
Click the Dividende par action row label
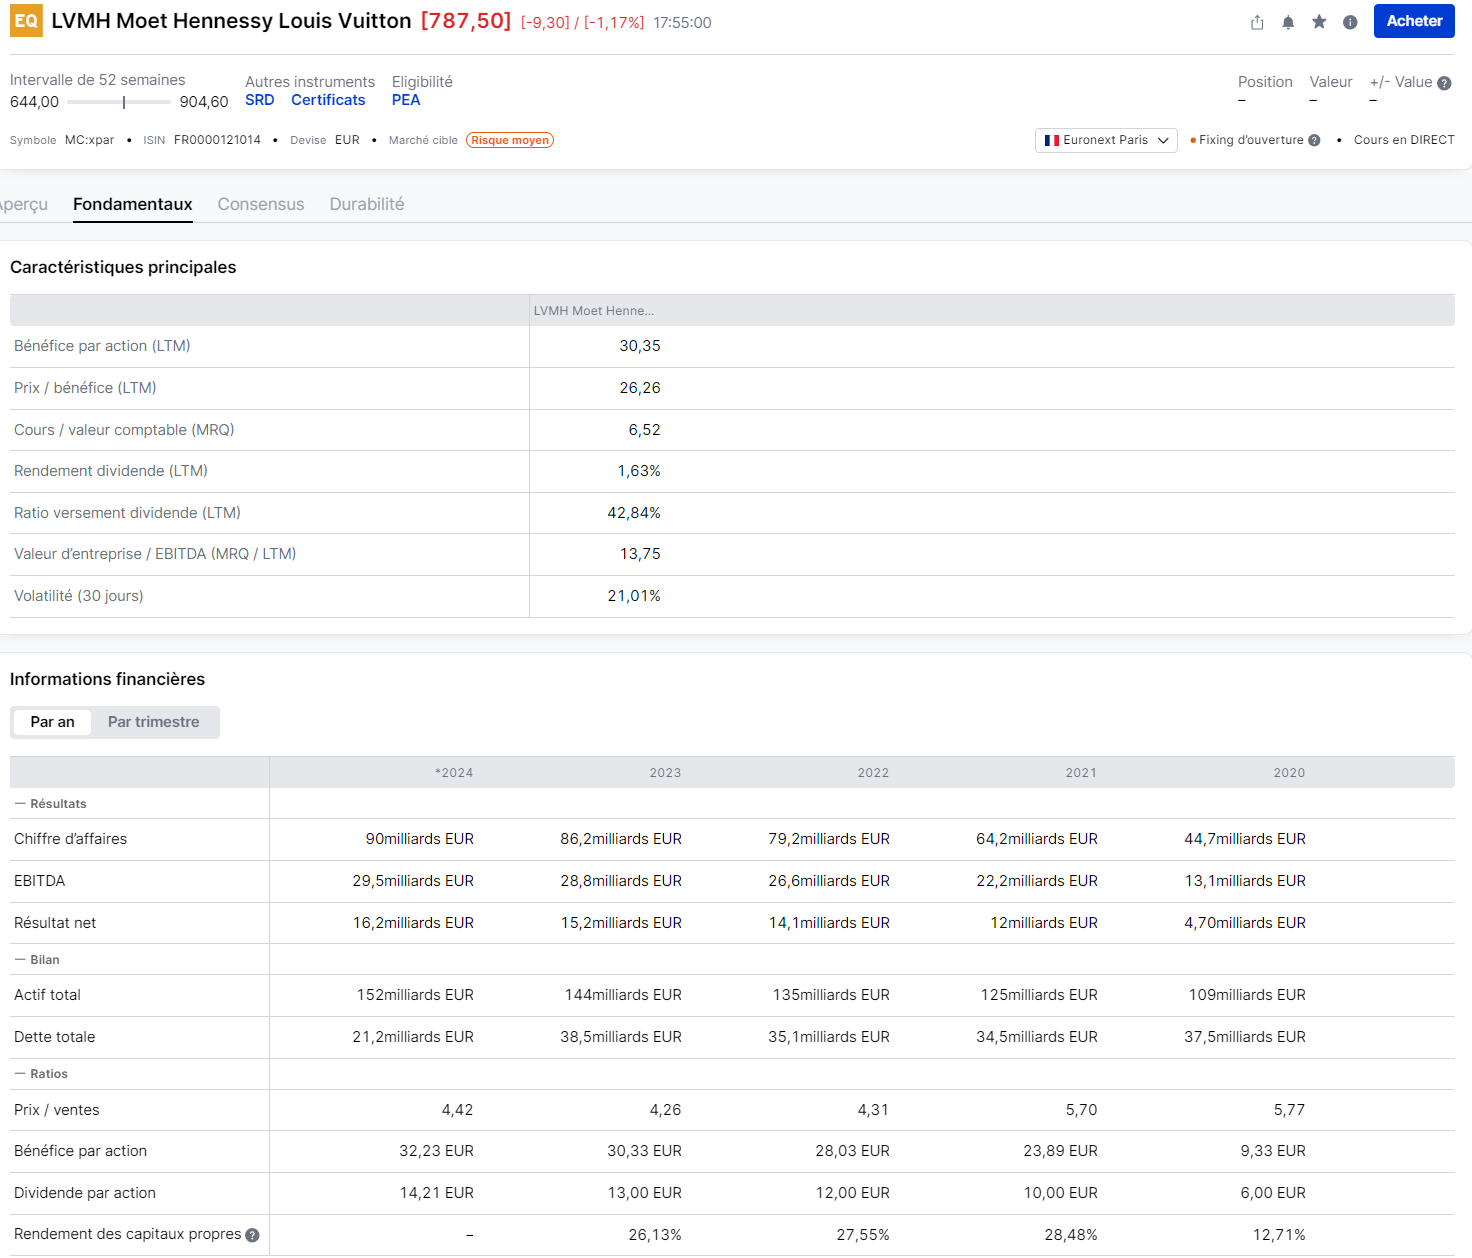[85, 1193]
